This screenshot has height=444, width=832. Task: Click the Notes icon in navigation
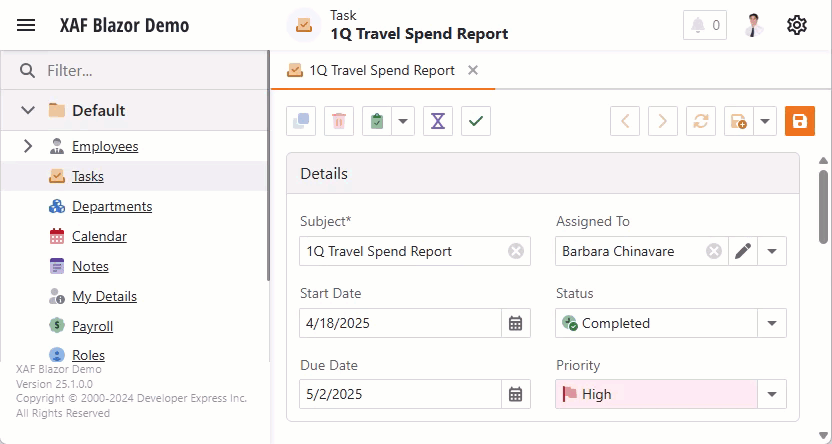point(57,266)
